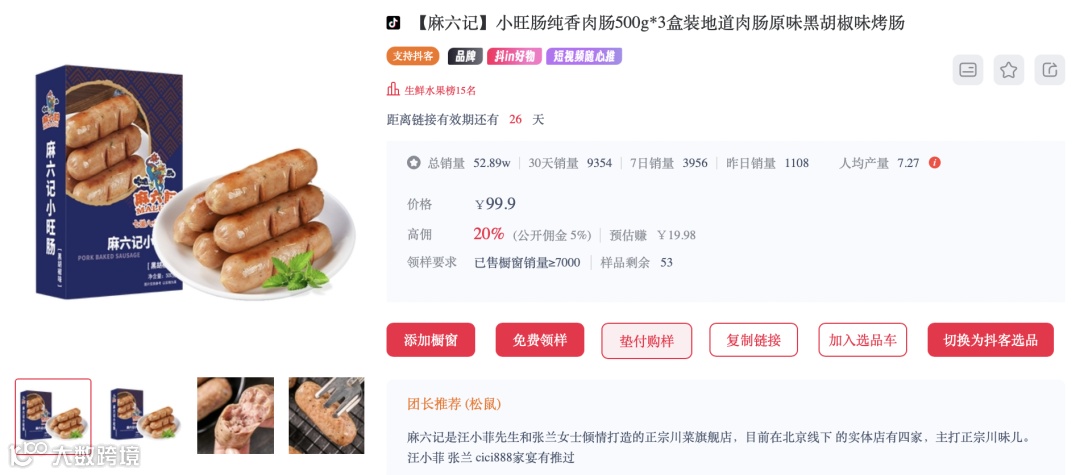This screenshot has height=475, width=1080.
Task: Click the red info icon after 人均产量
Action: 935,163
